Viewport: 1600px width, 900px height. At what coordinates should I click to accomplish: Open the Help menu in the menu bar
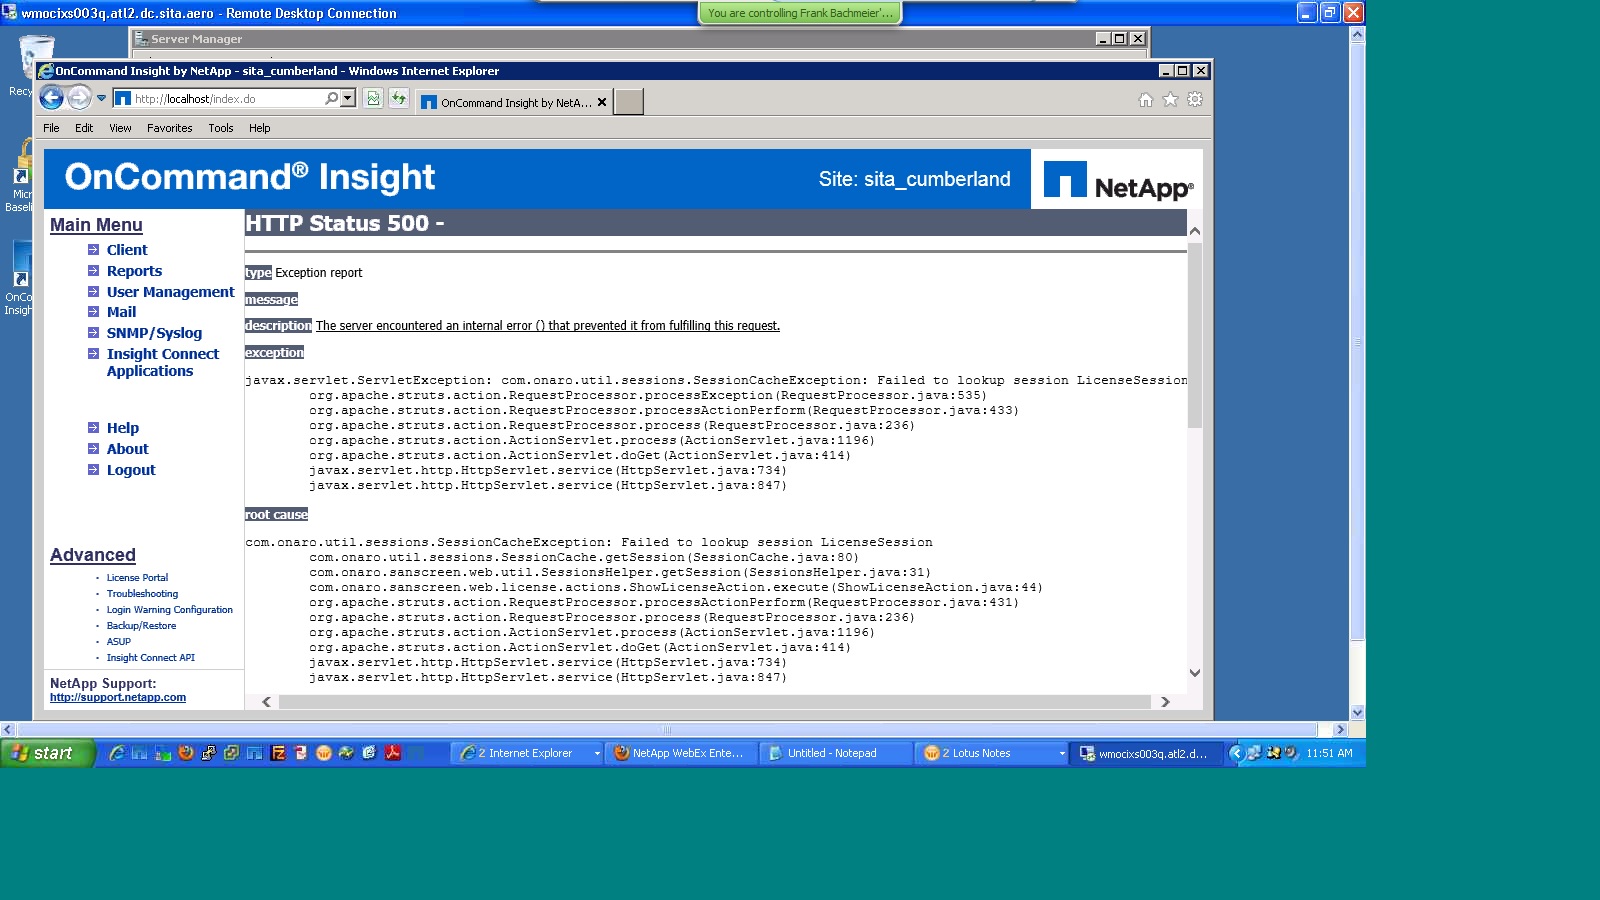[260, 128]
